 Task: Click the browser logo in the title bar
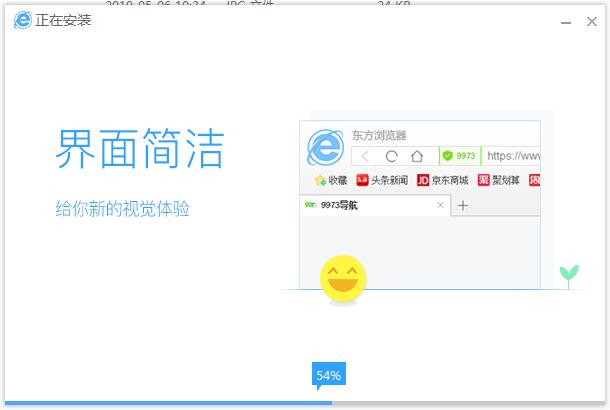tap(22, 20)
